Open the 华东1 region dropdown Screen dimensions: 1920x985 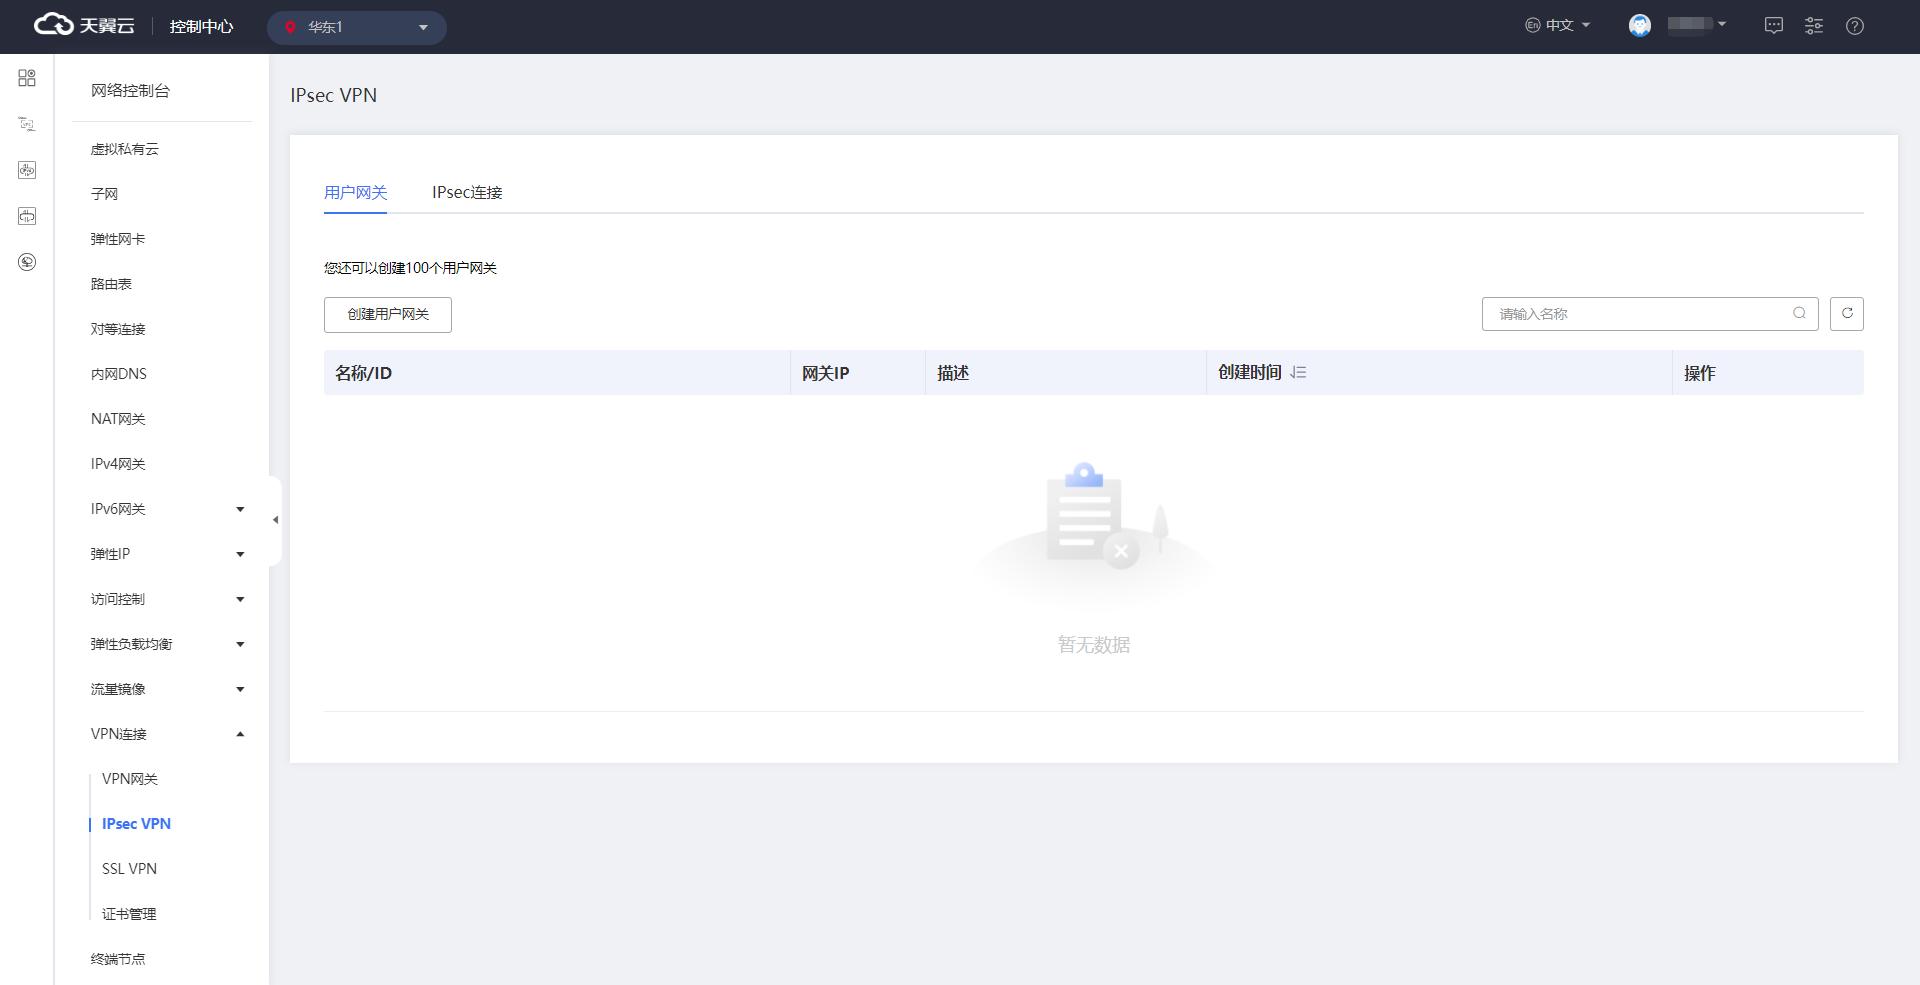356,27
